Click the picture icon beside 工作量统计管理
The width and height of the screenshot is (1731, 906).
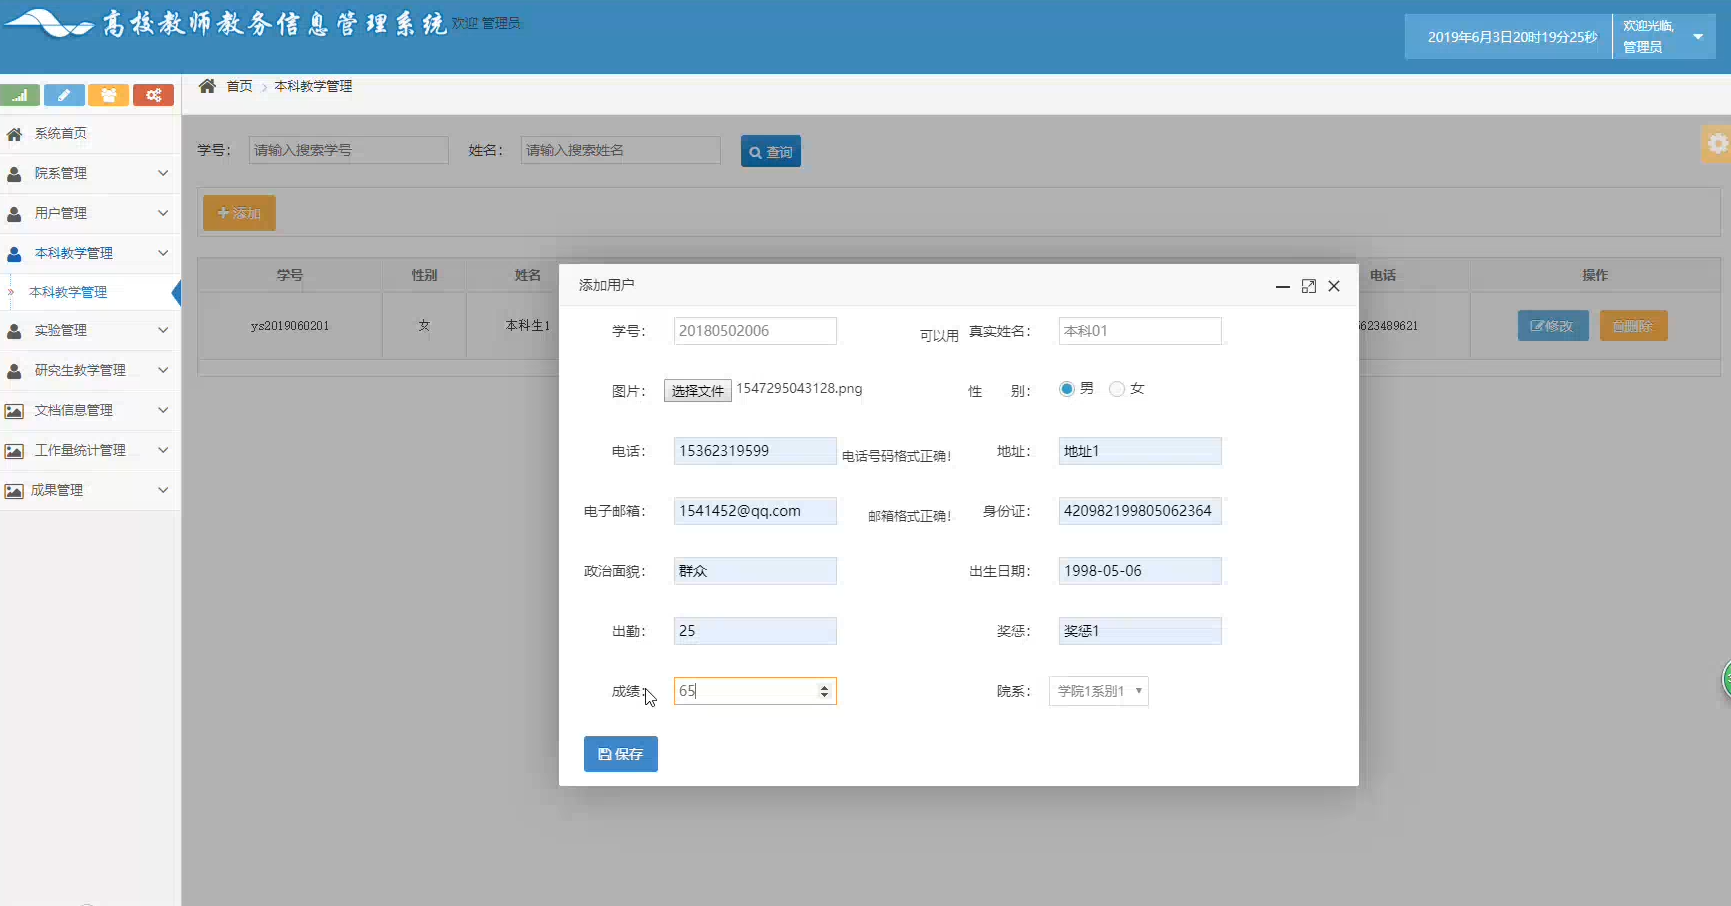click(x=14, y=451)
